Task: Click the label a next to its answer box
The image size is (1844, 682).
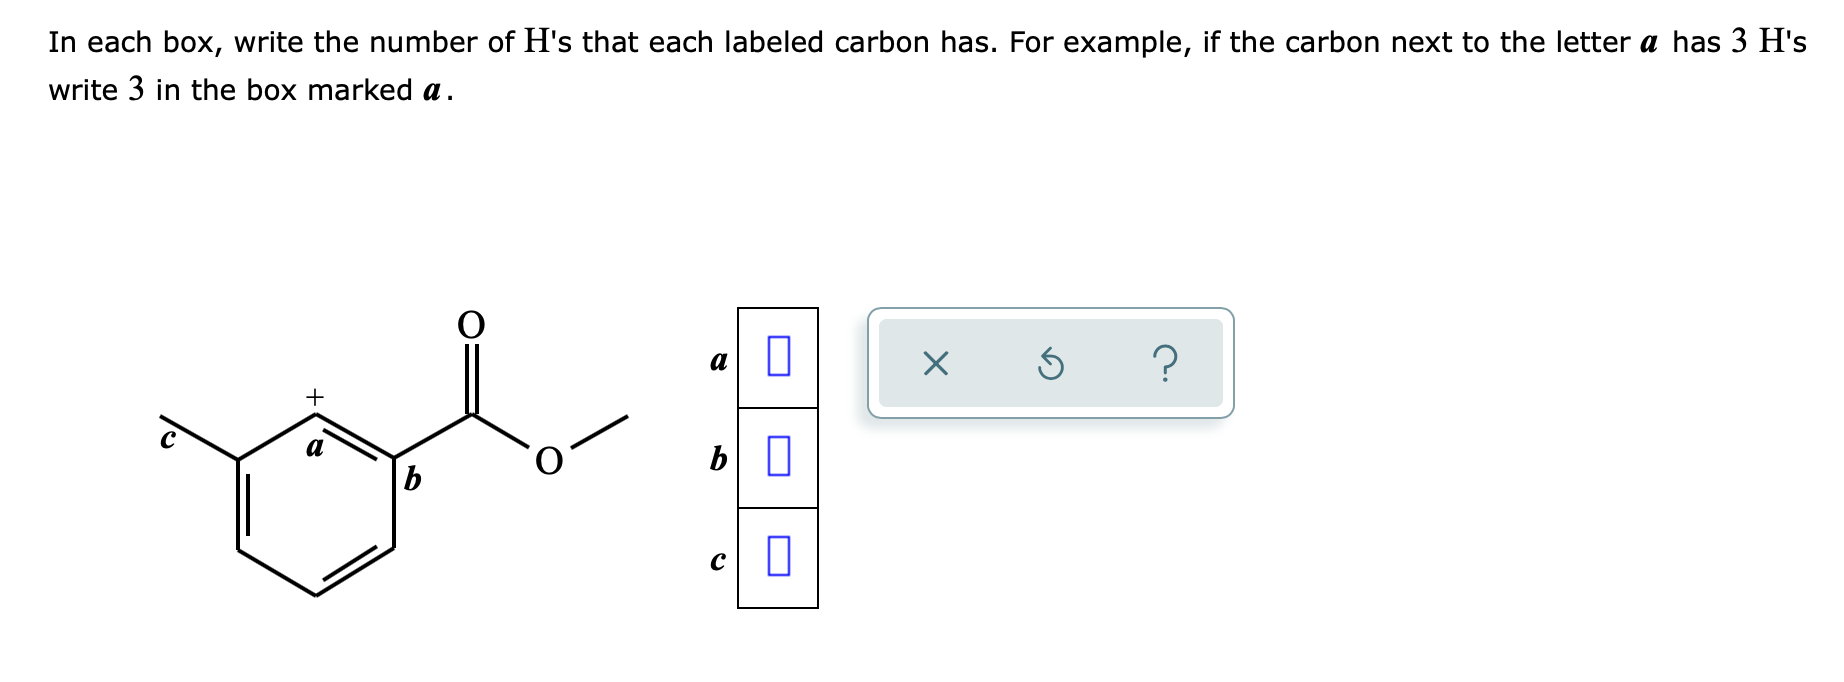Action: point(718,361)
